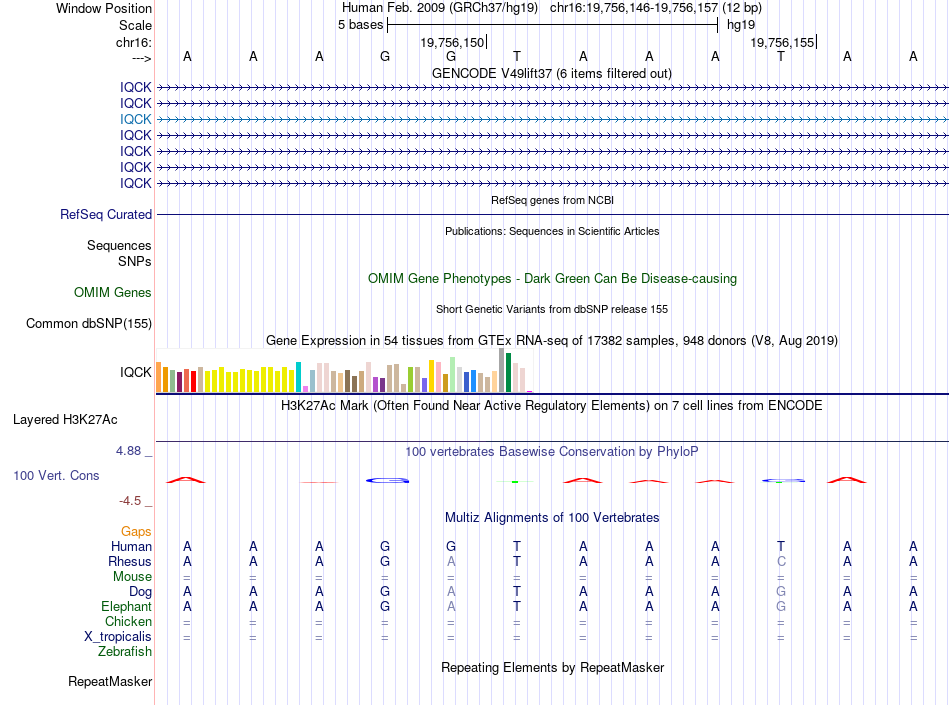The image size is (950, 705).
Task: Click the blue G conservation logo in PhyloP
Action: pos(388,480)
